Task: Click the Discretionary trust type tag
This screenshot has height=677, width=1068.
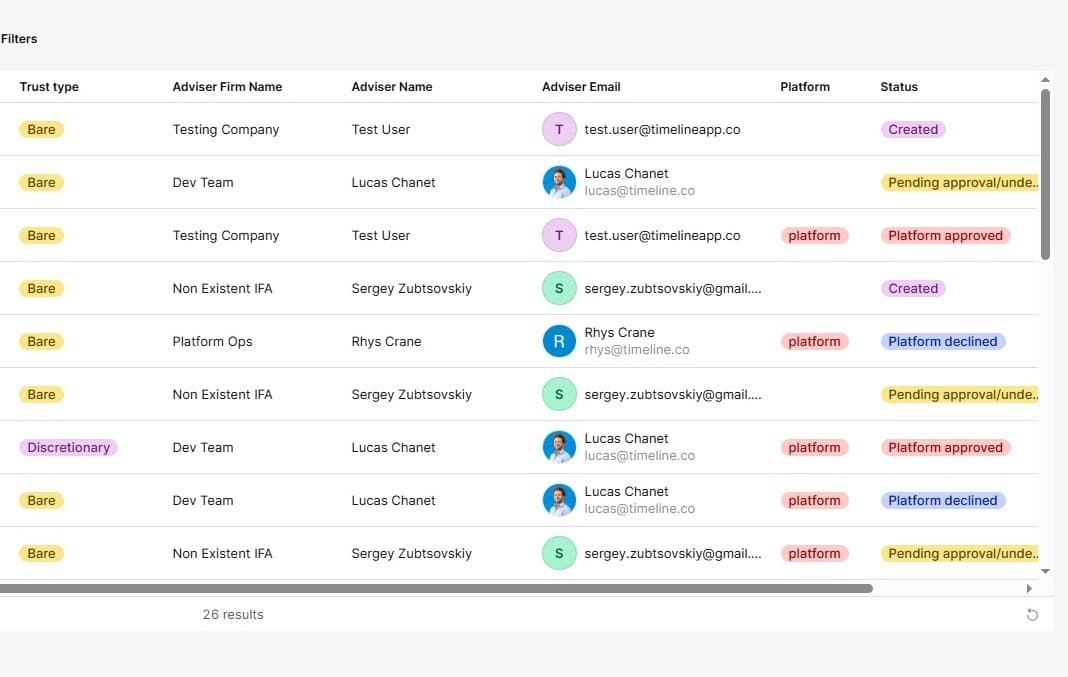Action: 68,447
